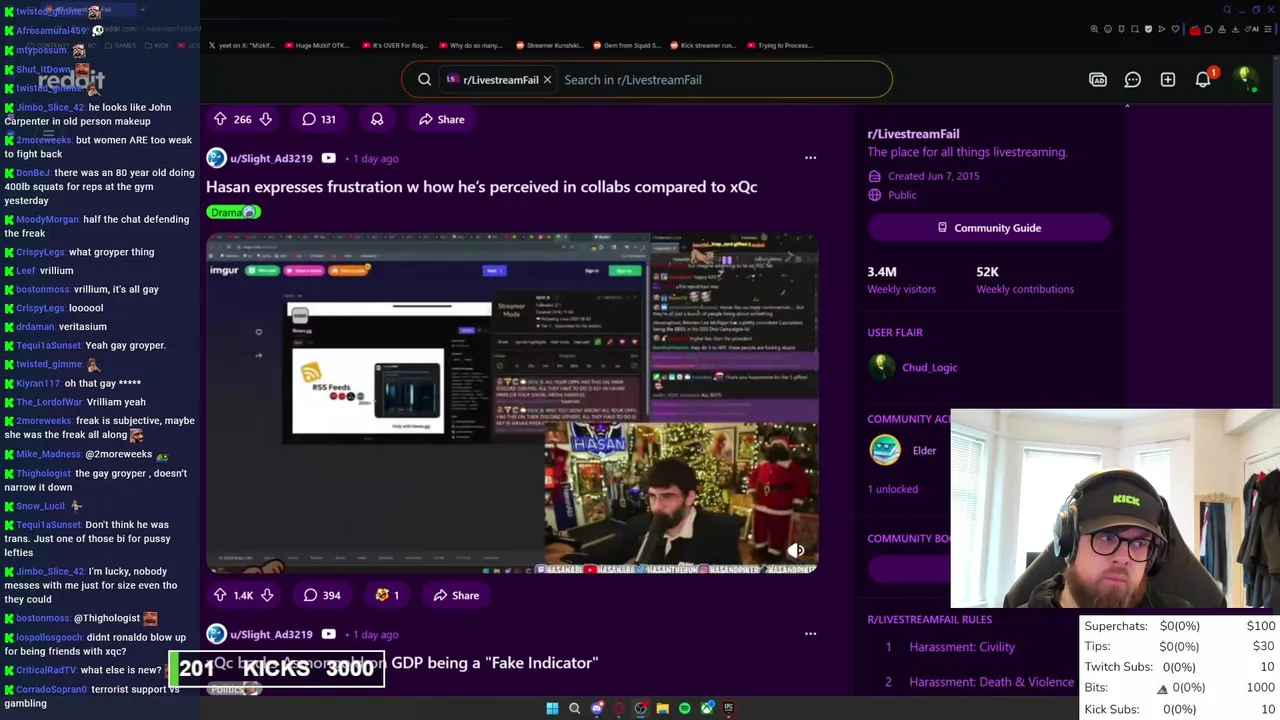Expand rule 1 Harassment: Civility
The width and height of the screenshot is (1280, 720).
(x=962, y=647)
